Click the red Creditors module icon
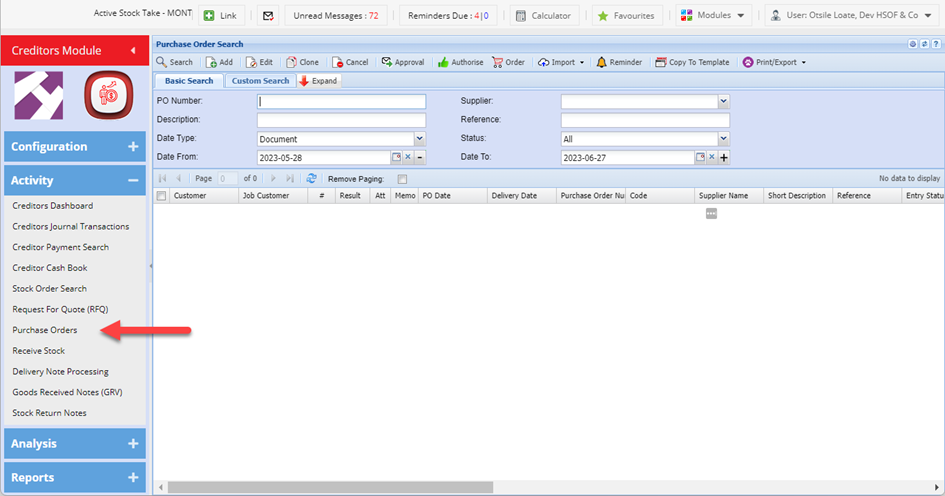The height and width of the screenshot is (496, 945). 108,95
